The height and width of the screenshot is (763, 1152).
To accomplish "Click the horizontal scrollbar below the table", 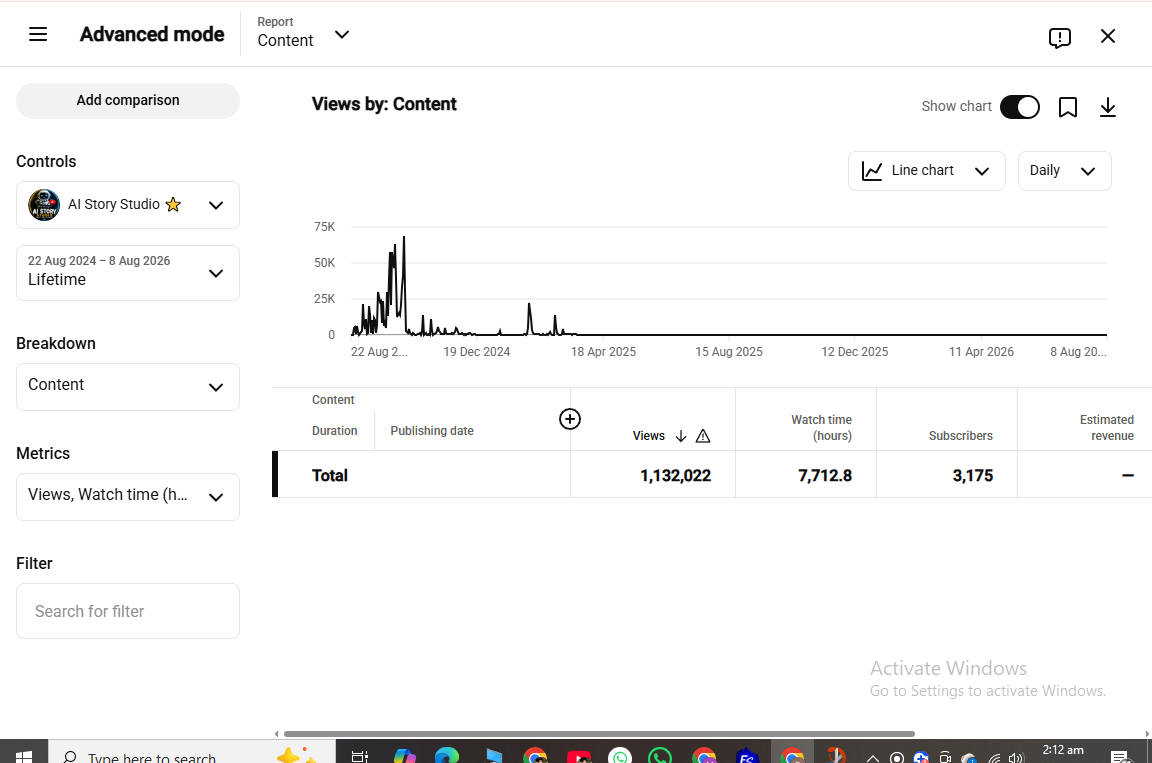I will [x=599, y=734].
